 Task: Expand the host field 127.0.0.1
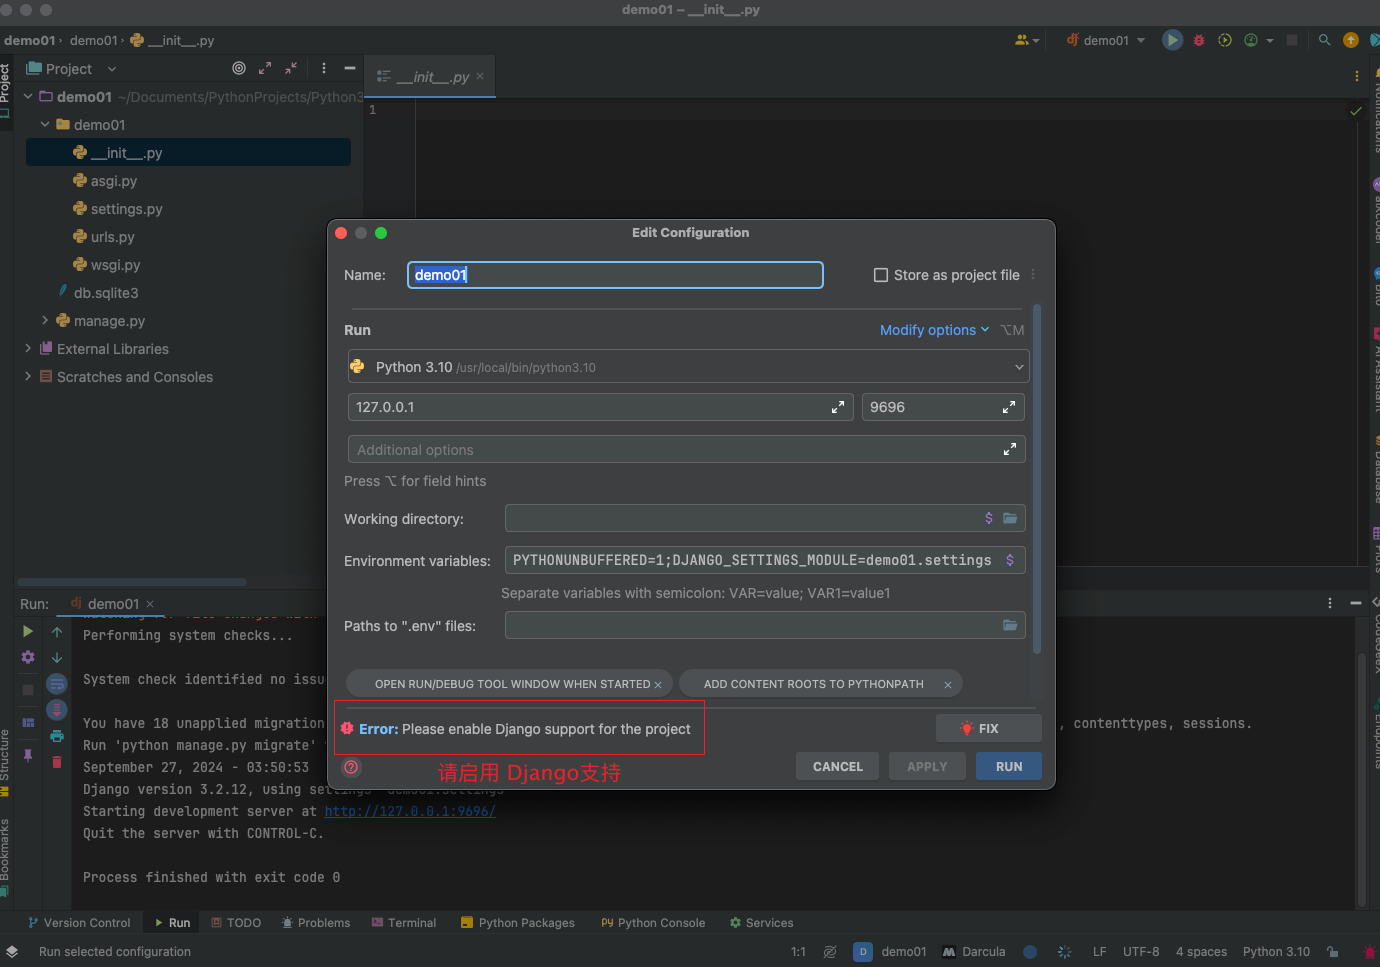pos(837,407)
